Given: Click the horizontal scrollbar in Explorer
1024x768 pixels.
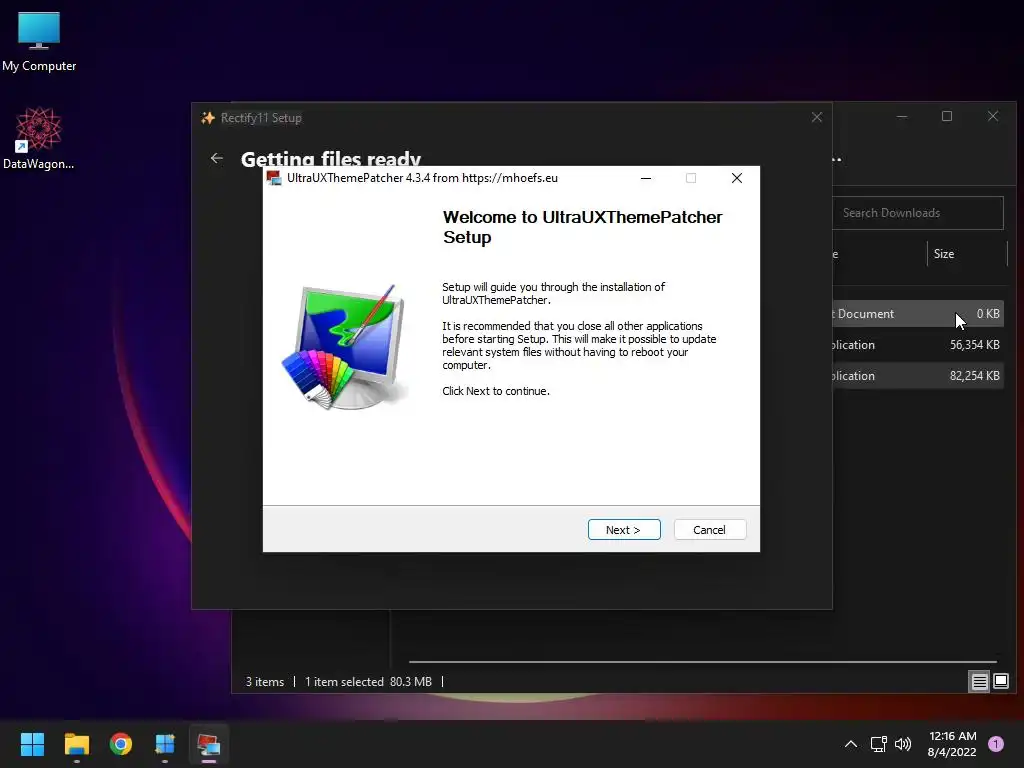Looking at the screenshot, I should click(x=703, y=662).
